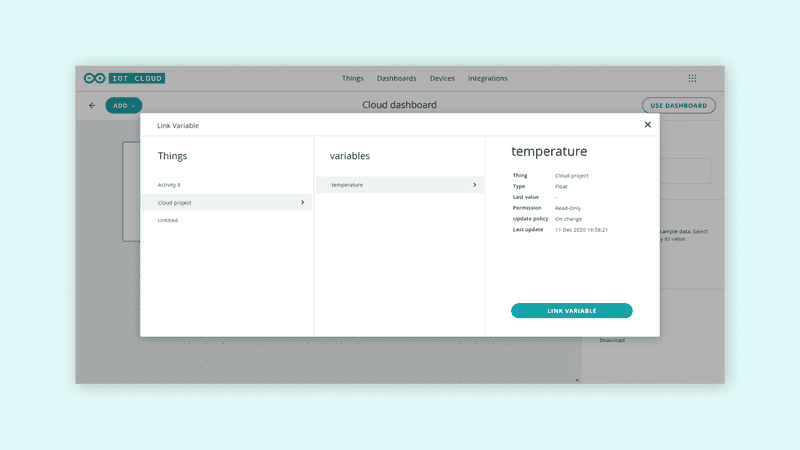Click the Read-Only permission value
This screenshot has width=800, height=450.
[x=568, y=208]
